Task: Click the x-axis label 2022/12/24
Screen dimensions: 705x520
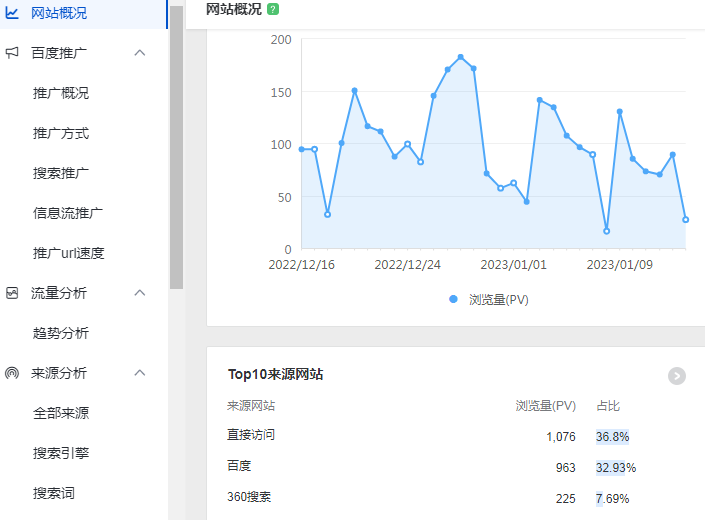Action: (x=407, y=265)
